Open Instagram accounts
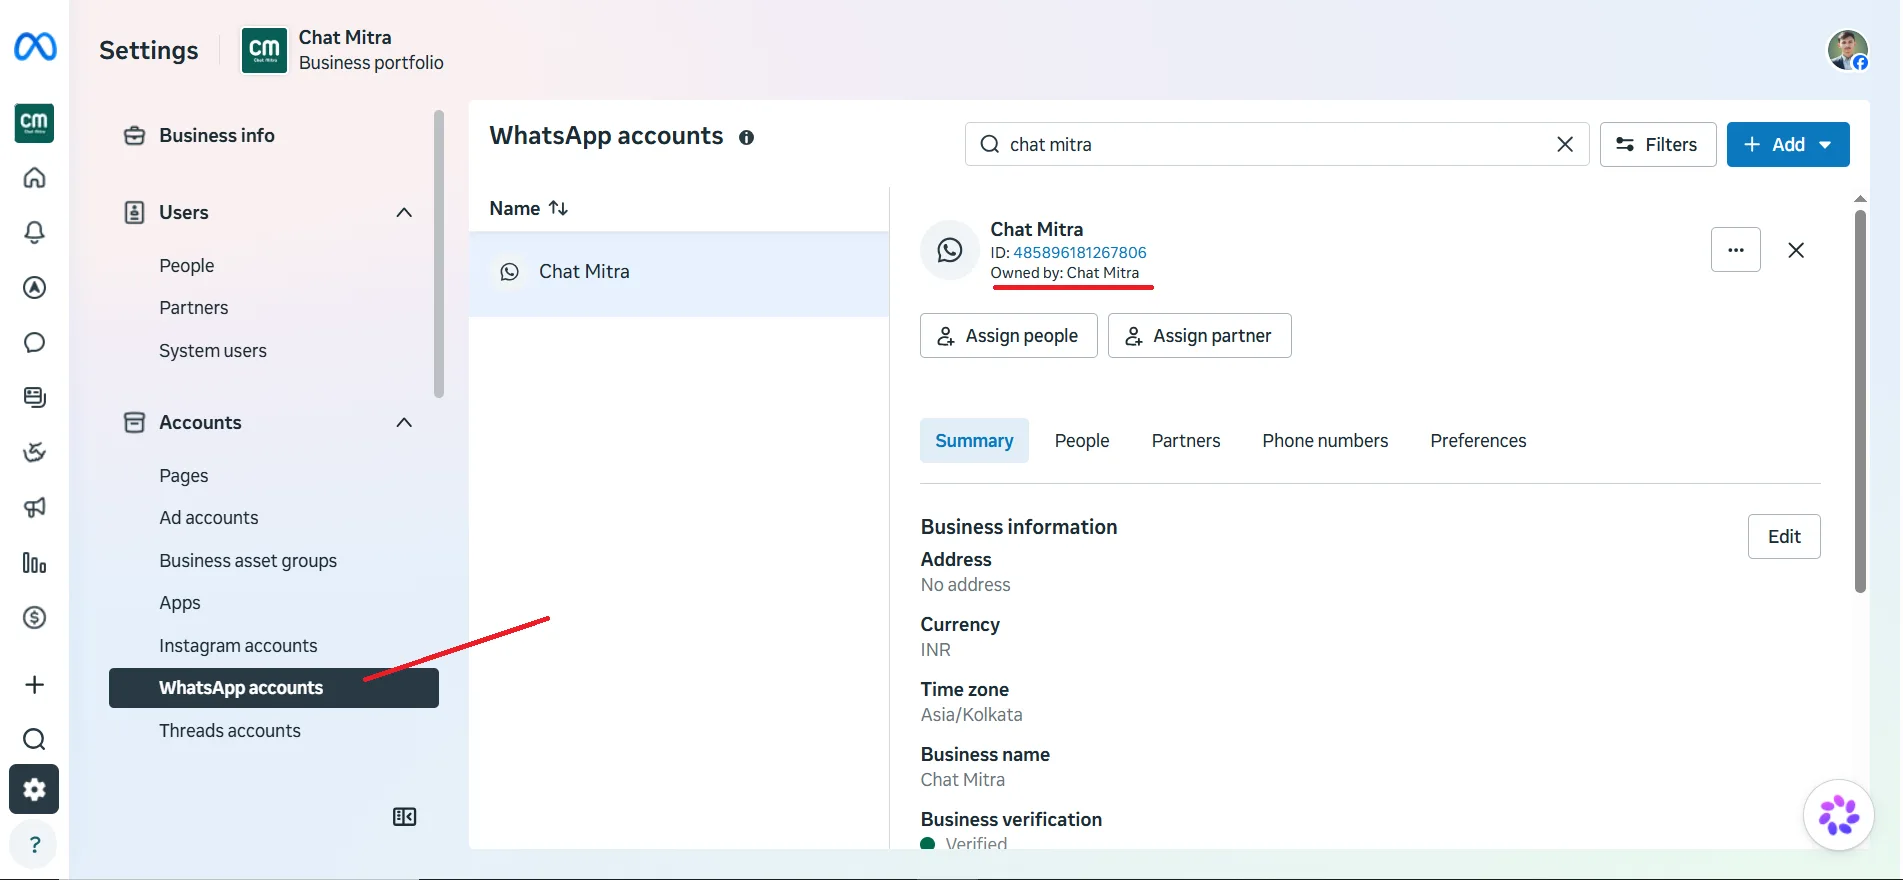The image size is (1903, 880). (238, 645)
